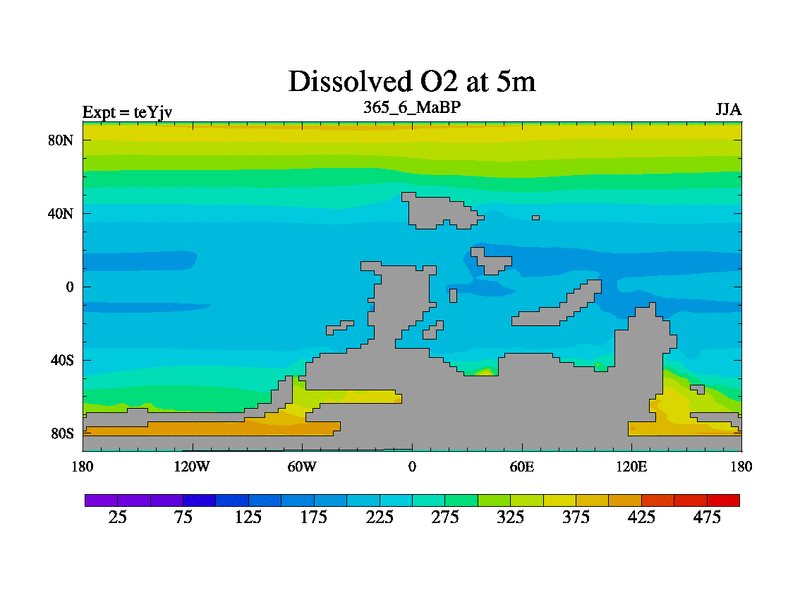Click the "80S" latitude tick label
800x600 pixels.
(x=63, y=434)
